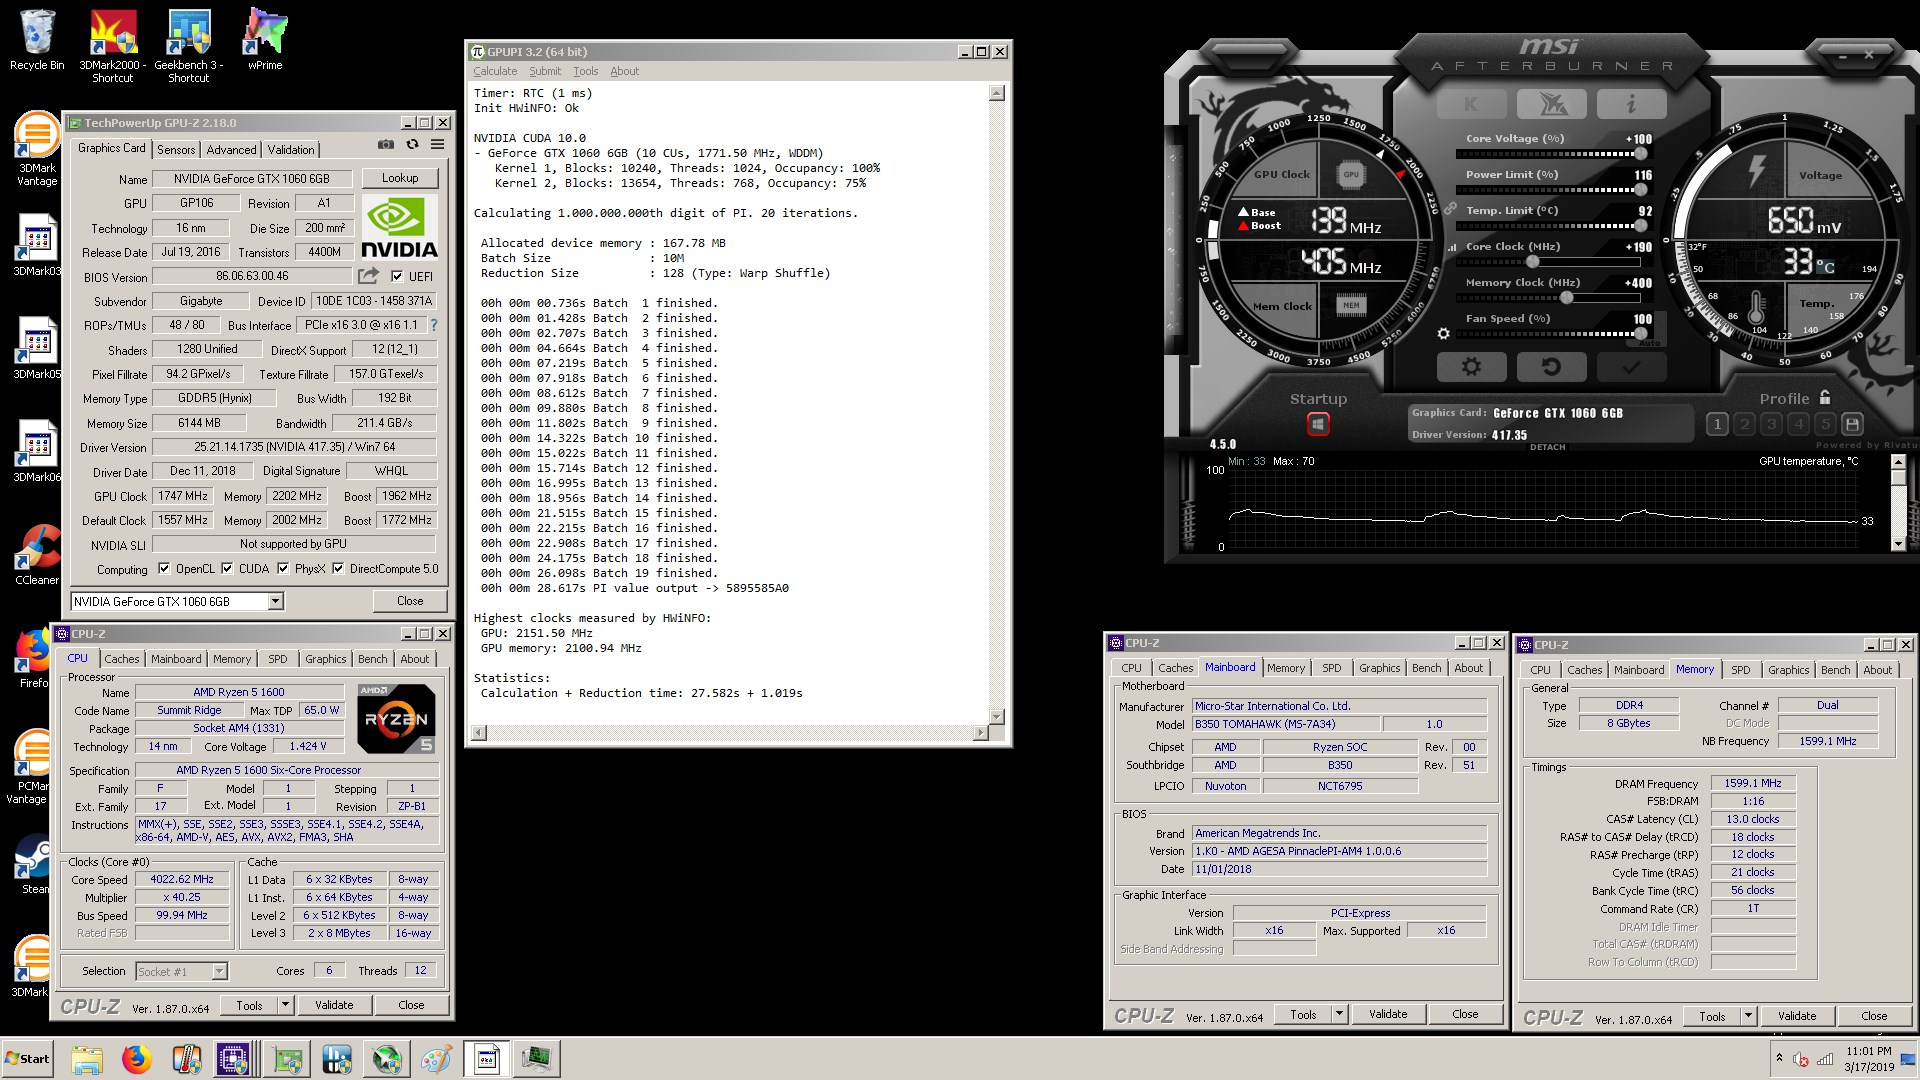Viewport: 1920px width, 1080px height.
Task: Click the GPU-Z Lookup button
Action: coord(400,178)
